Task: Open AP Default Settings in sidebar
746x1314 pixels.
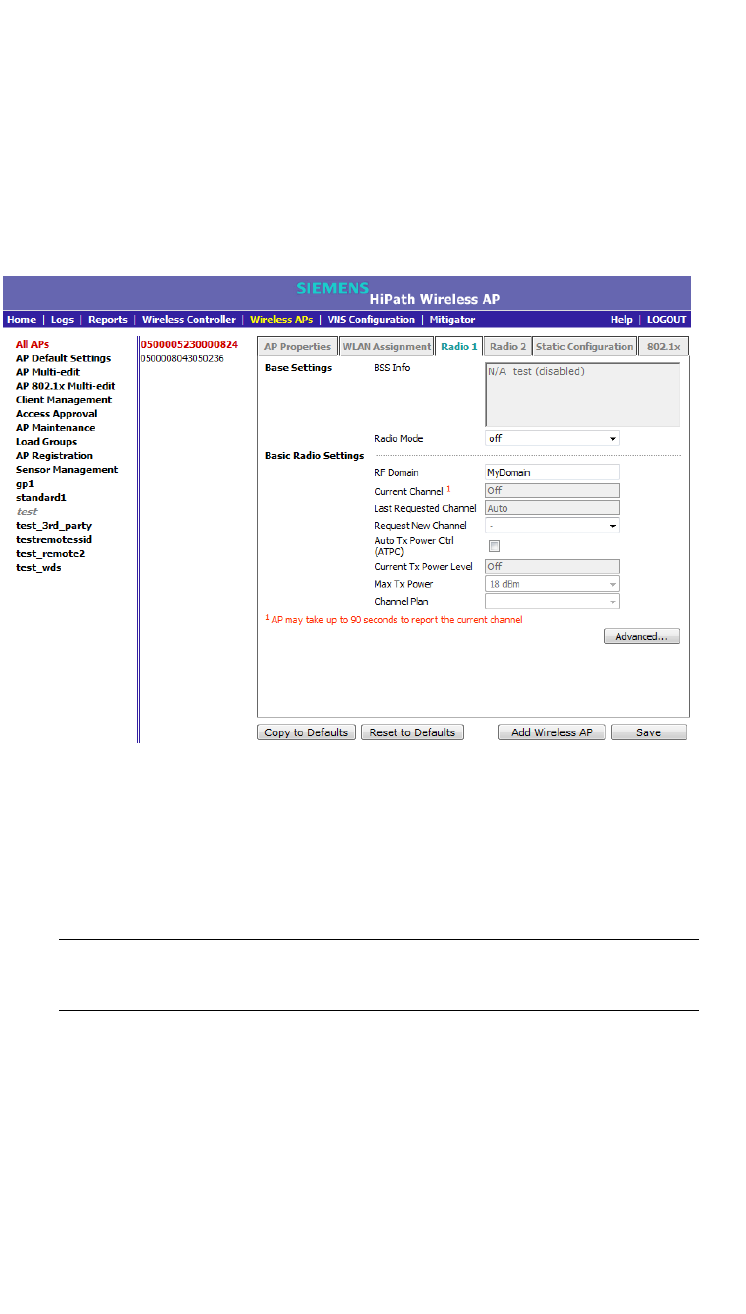Action: pos(64,358)
